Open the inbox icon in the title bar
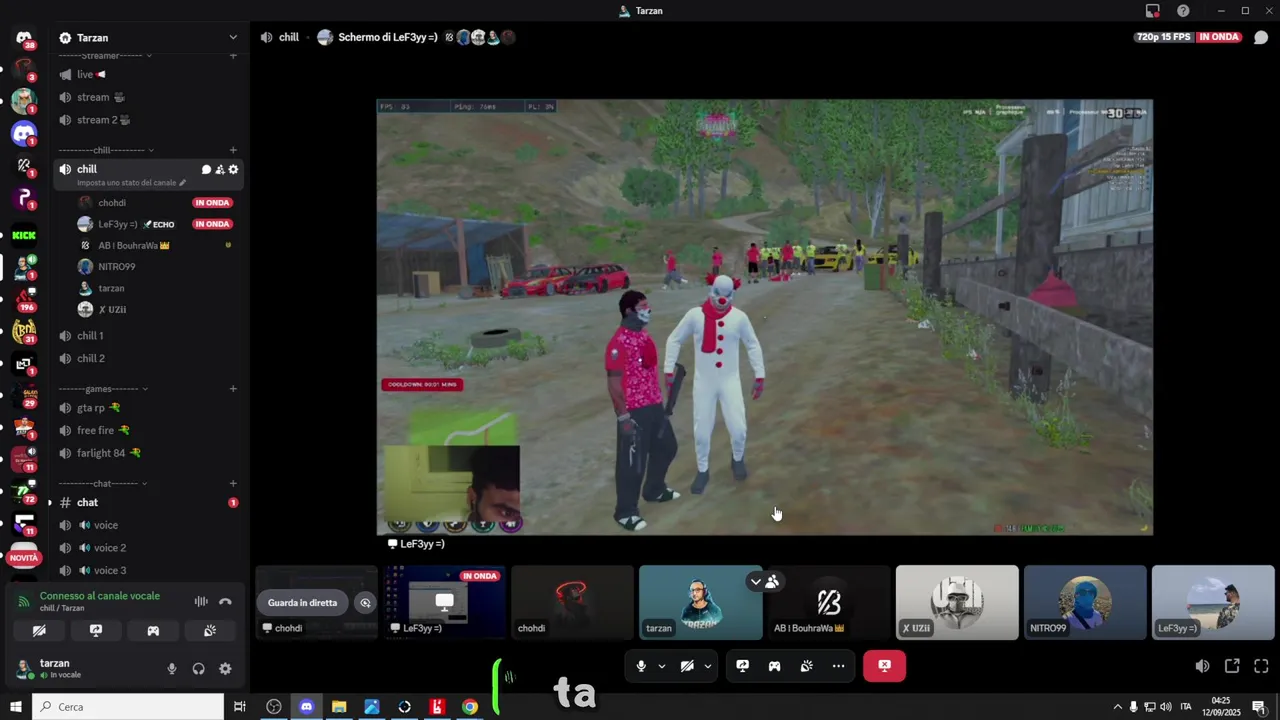This screenshot has height=720, width=1280. 1153,11
